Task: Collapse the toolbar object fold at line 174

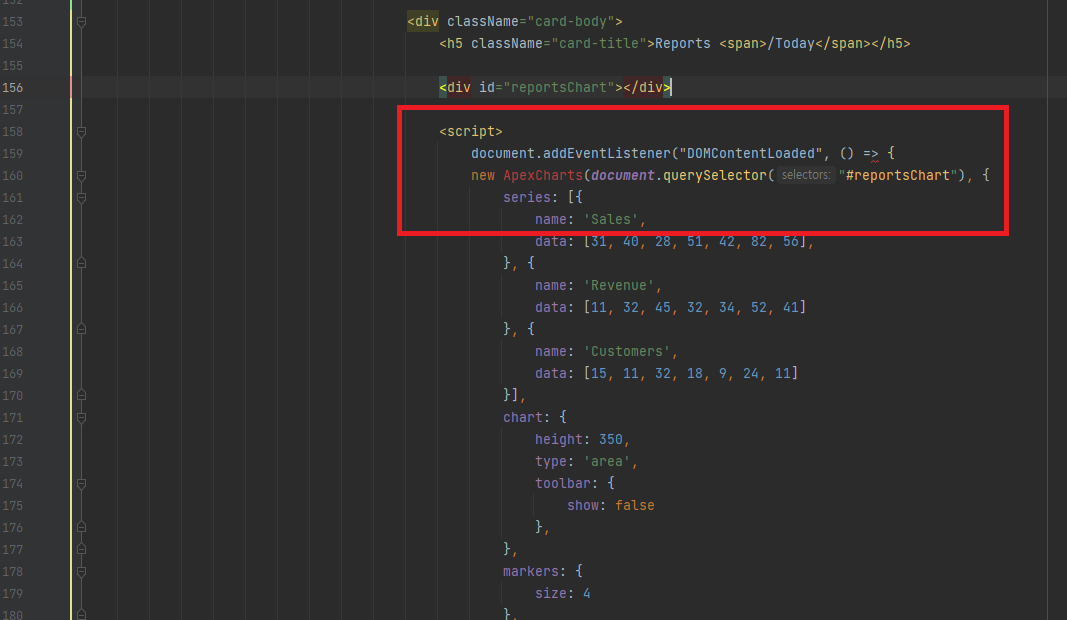Action: point(81,484)
